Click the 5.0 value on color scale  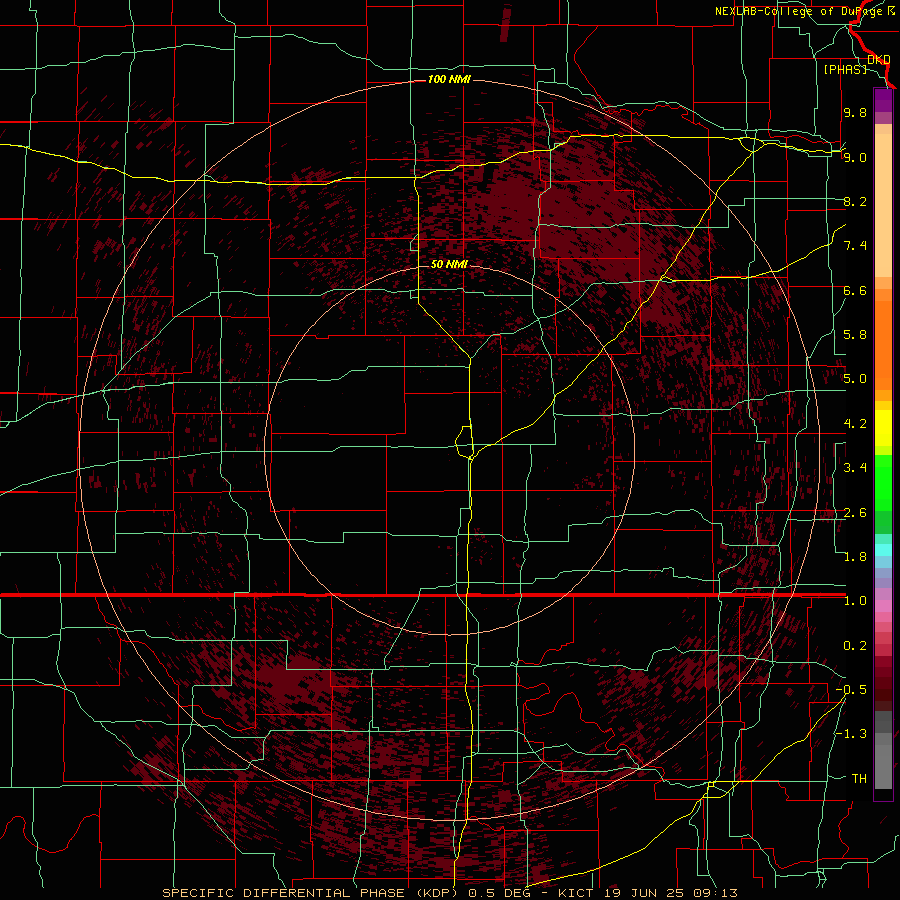point(855,379)
